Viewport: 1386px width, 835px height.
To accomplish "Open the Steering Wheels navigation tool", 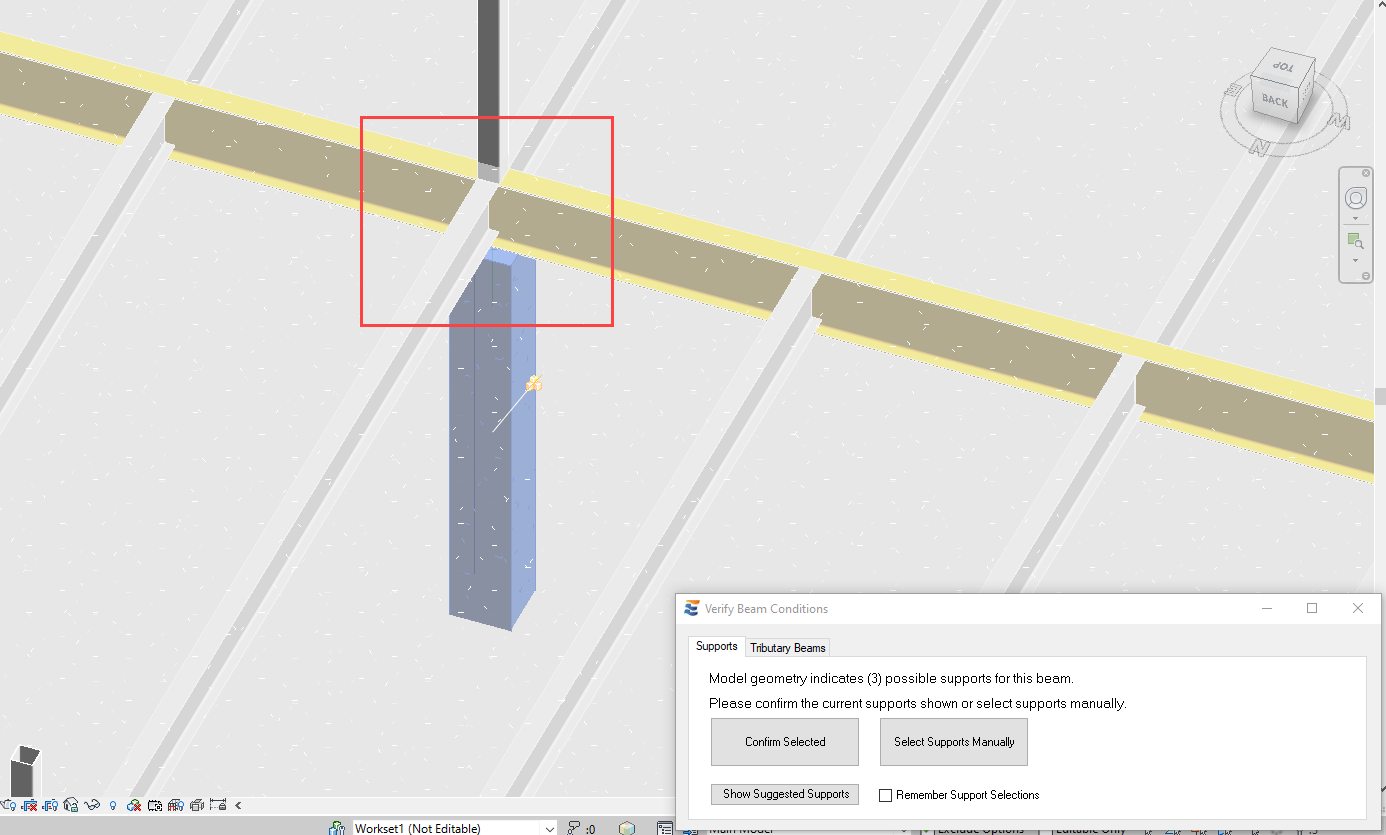I will (1356, 197).
